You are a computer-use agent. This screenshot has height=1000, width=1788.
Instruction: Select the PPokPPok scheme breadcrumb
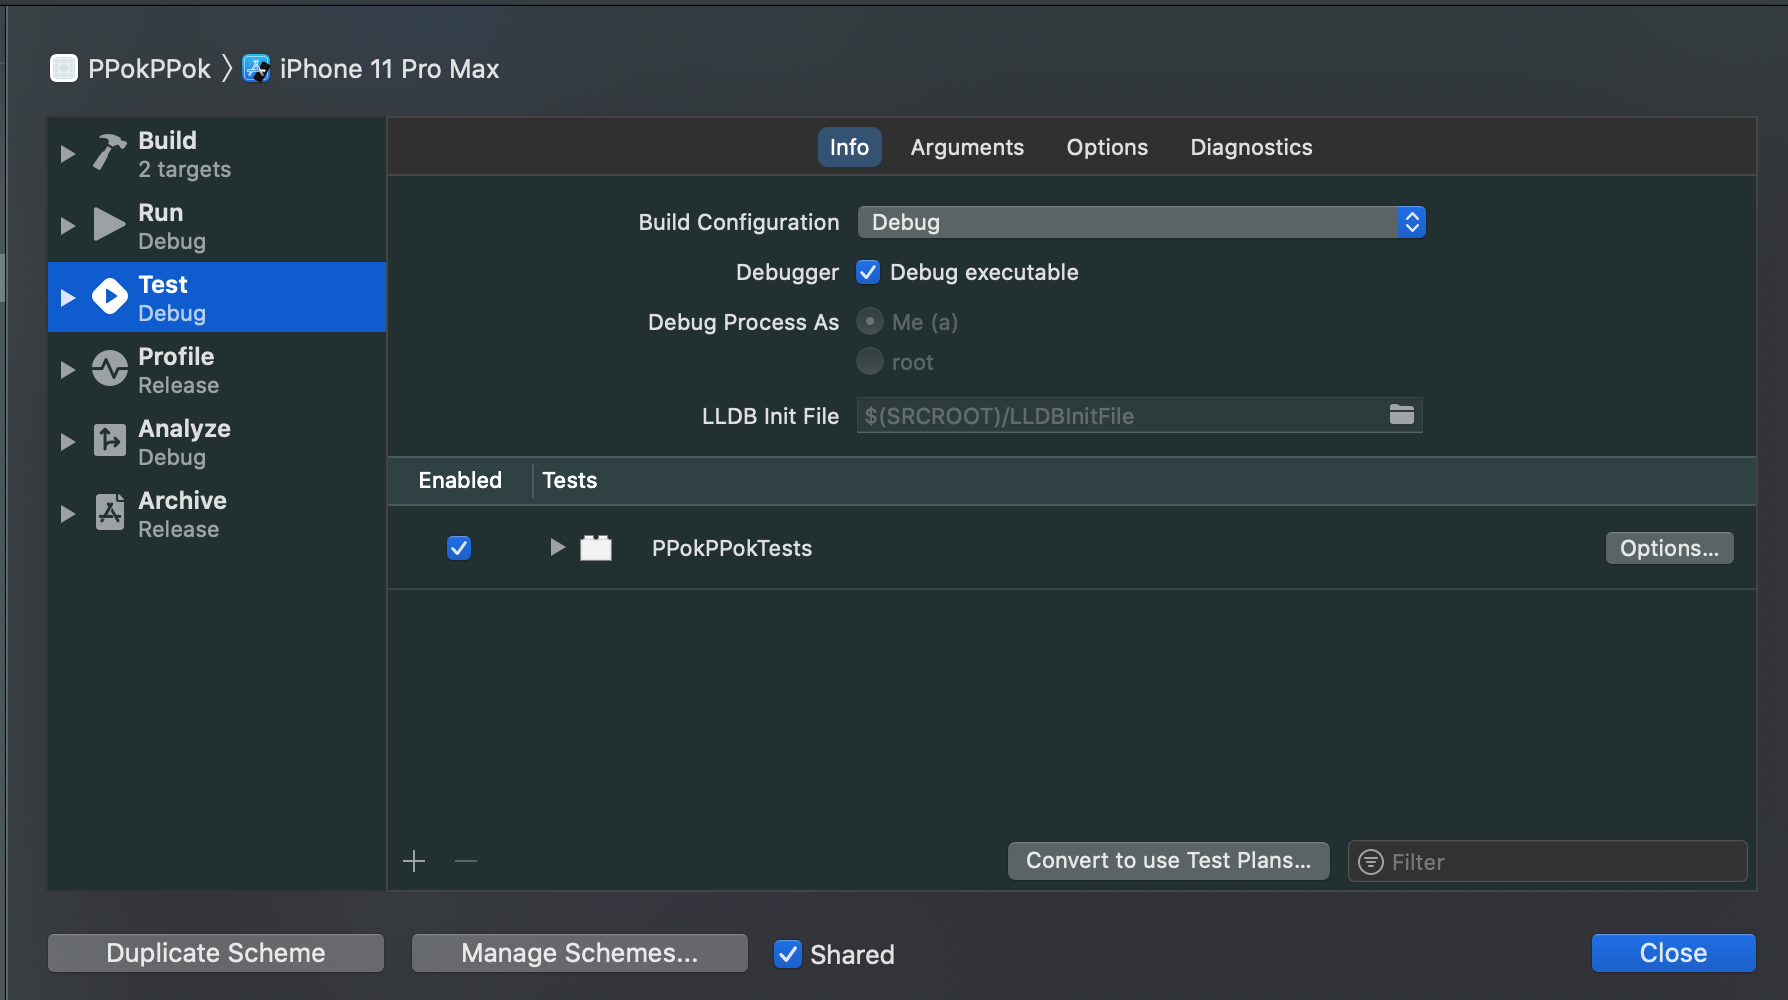pyautogui.click(x=149, y=69)
